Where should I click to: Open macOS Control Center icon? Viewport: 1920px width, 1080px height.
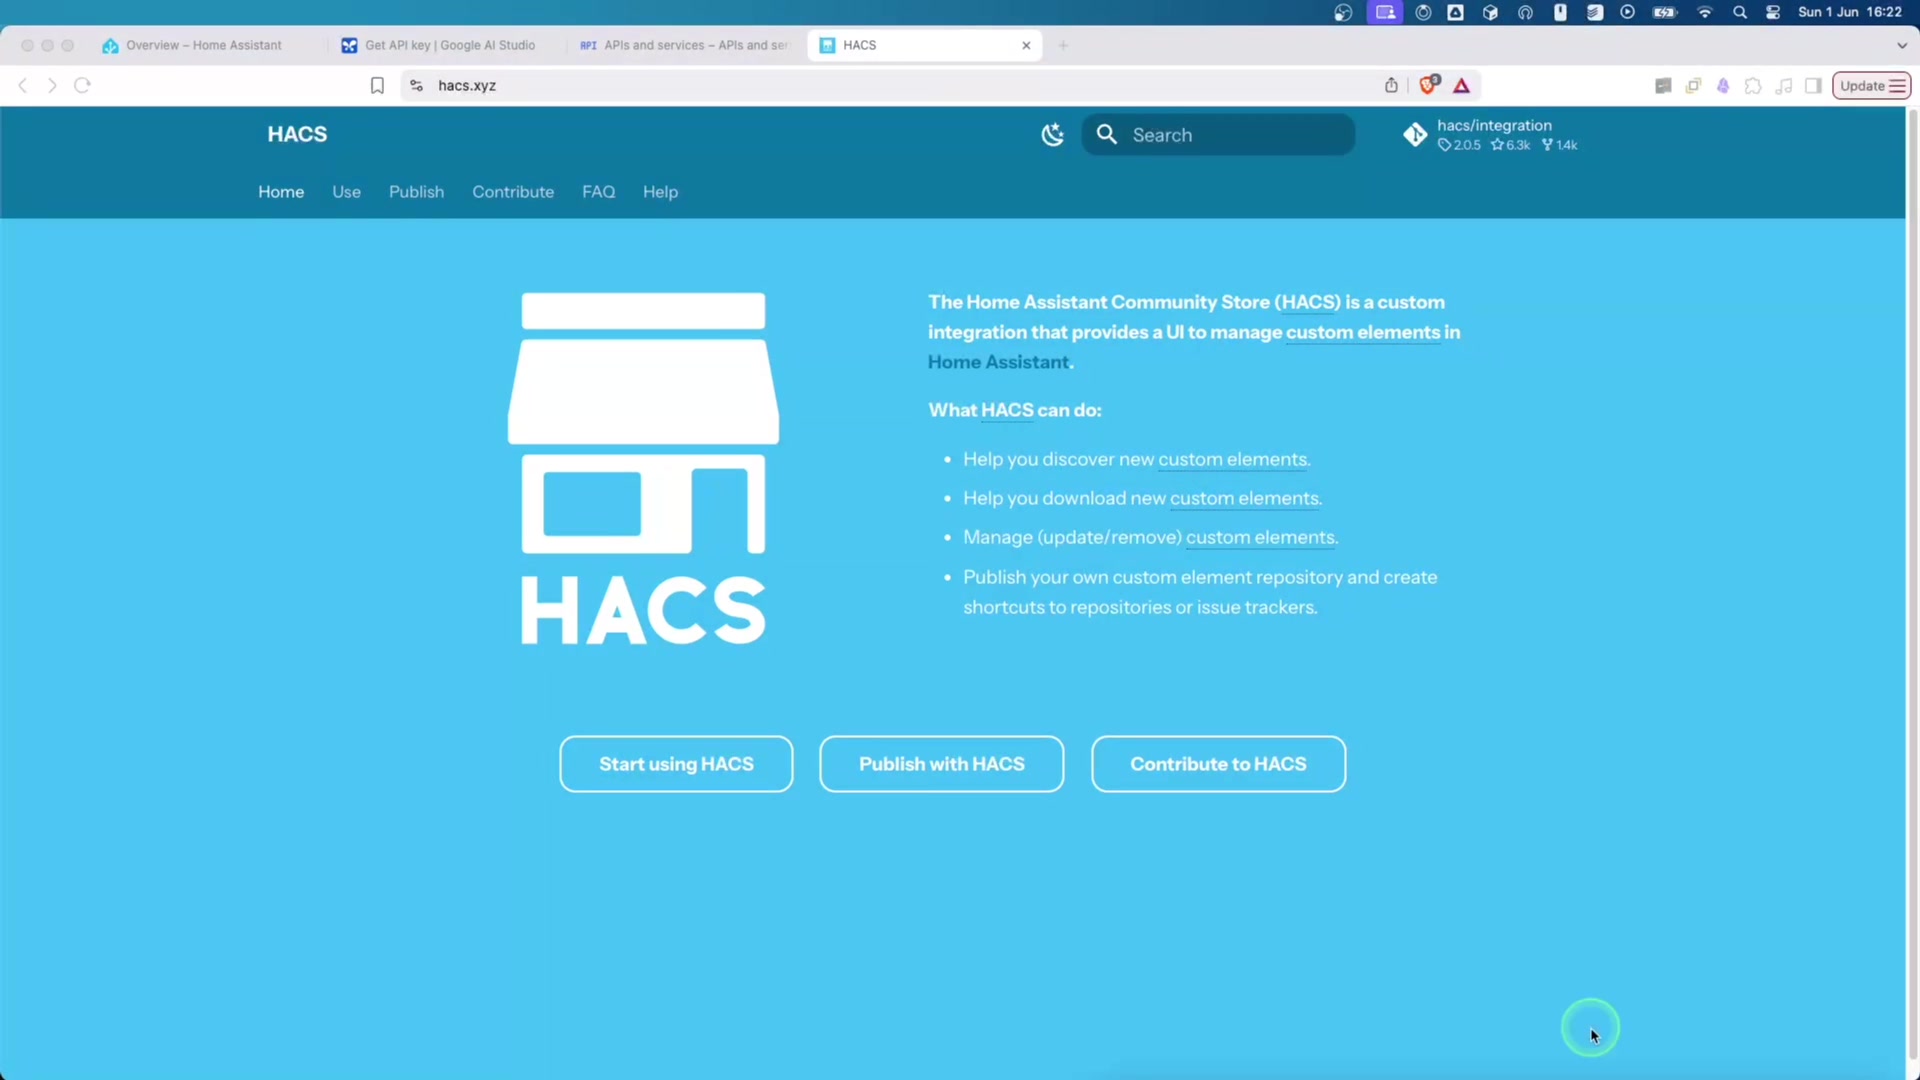[1773, 12]
